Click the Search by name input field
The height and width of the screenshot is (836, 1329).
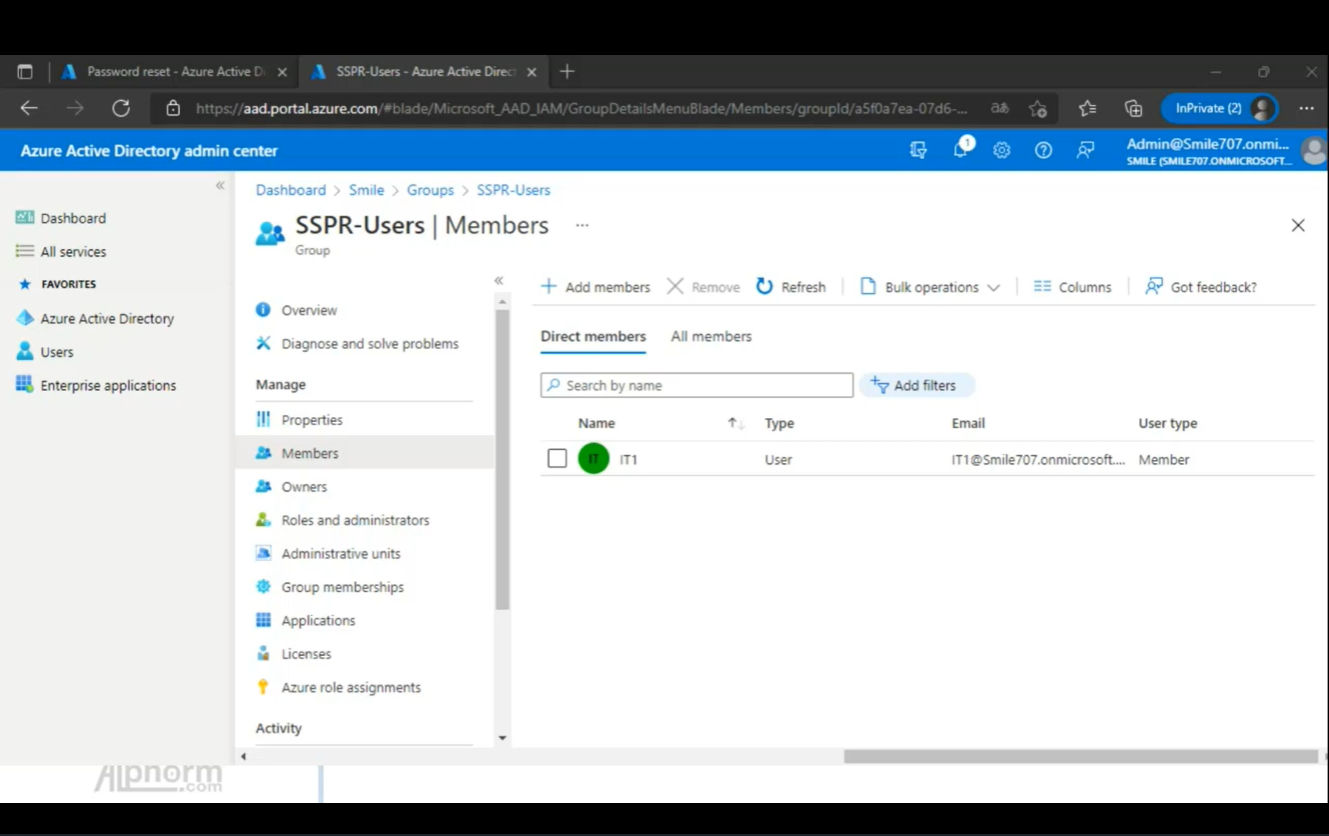[x=696, y=385]
